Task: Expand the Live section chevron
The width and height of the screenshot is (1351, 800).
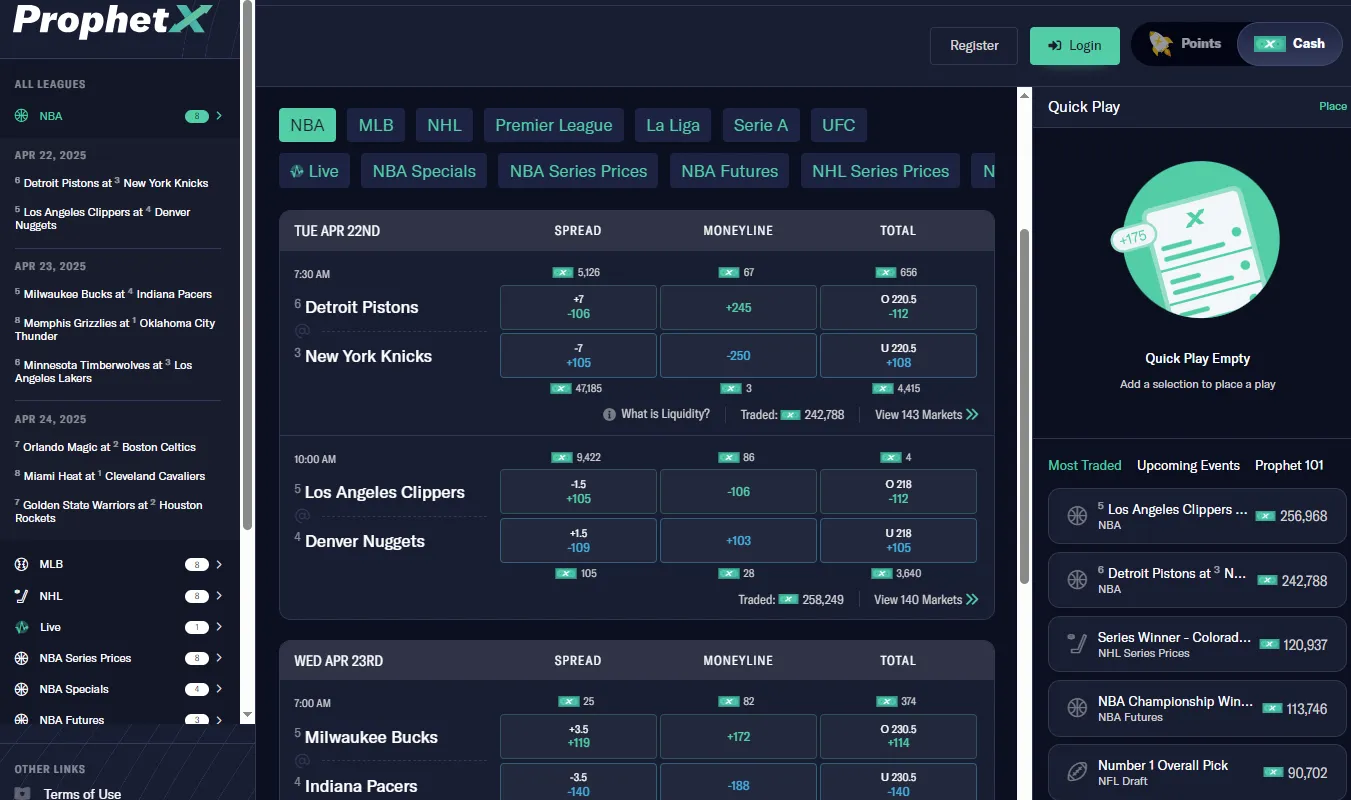Action: point(219,627)
